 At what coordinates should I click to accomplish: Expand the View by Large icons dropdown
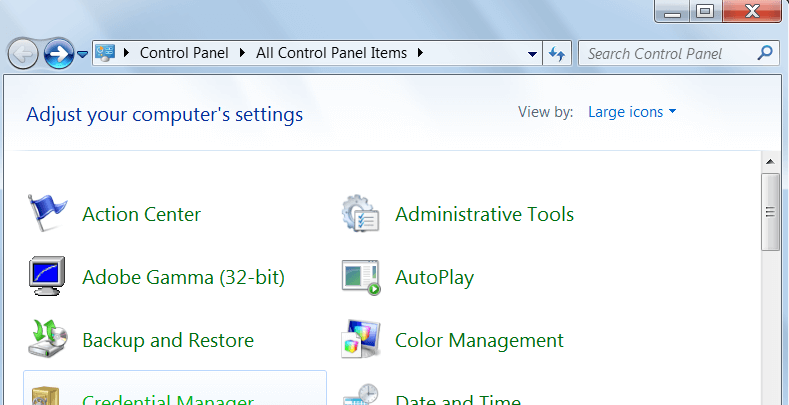pos(632,112)
